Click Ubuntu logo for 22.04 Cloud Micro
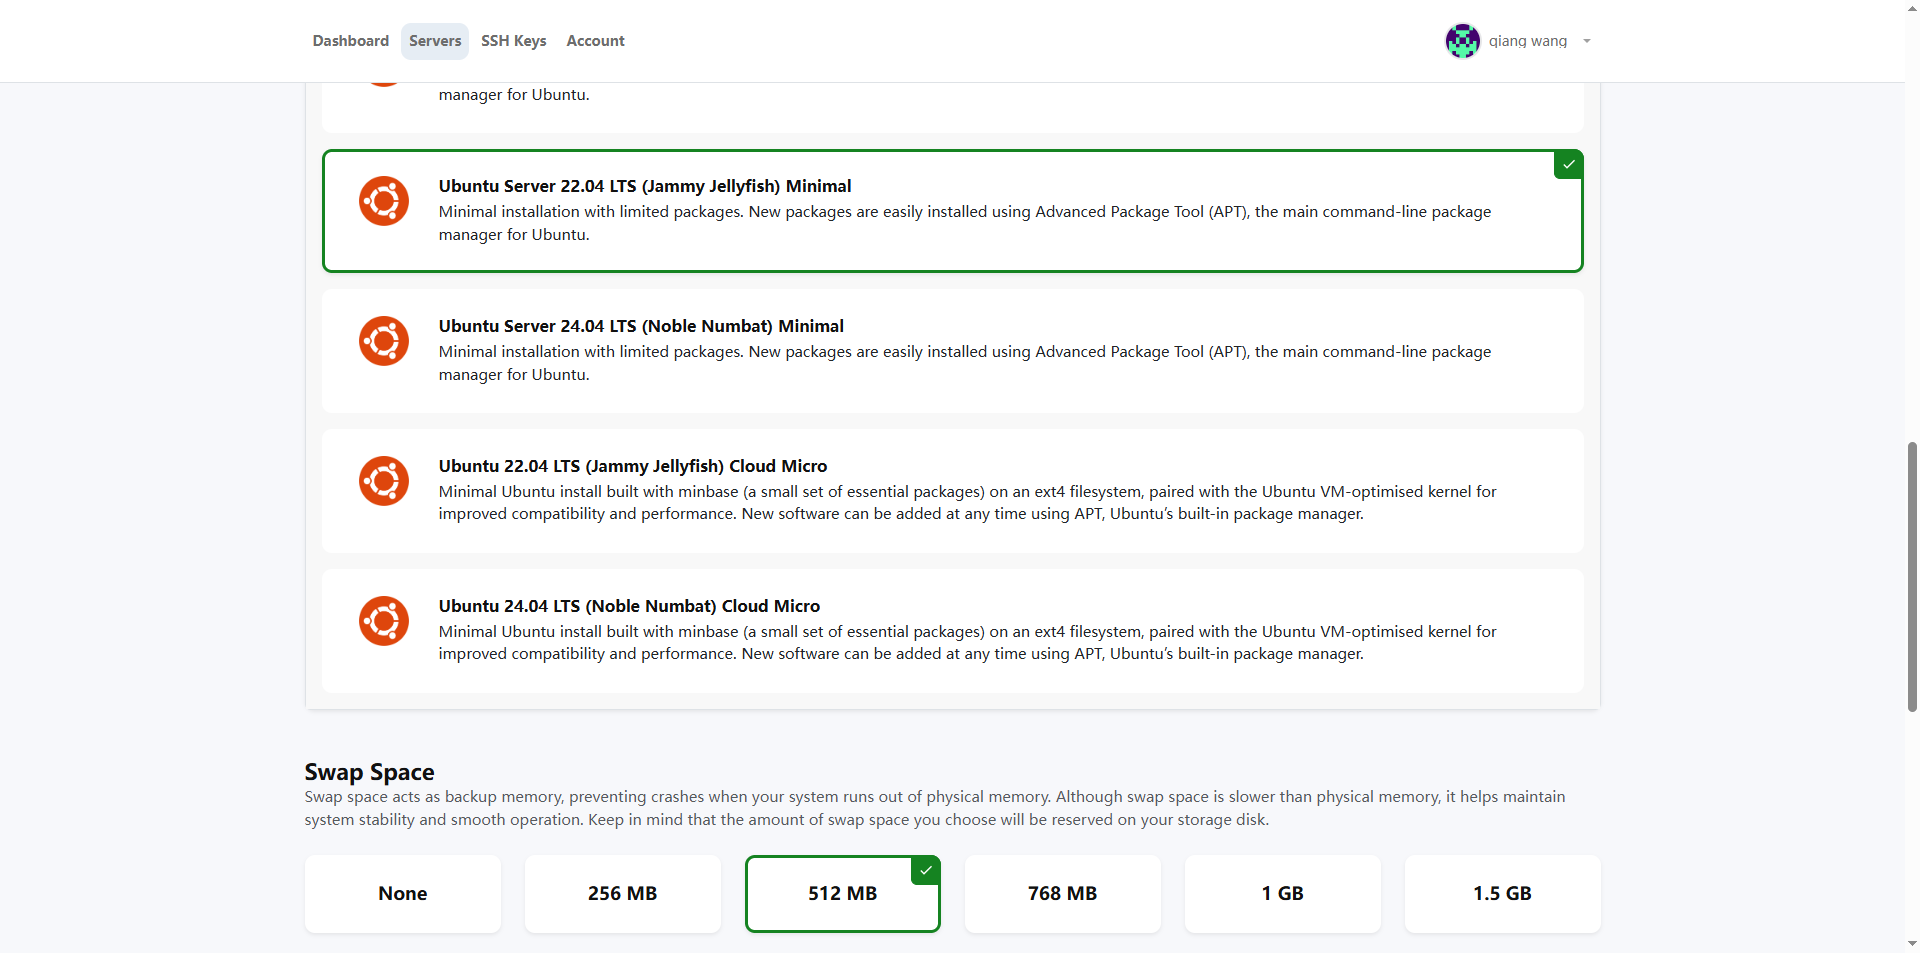Viewport: 1920px width, 953px height. pos(384,481)
